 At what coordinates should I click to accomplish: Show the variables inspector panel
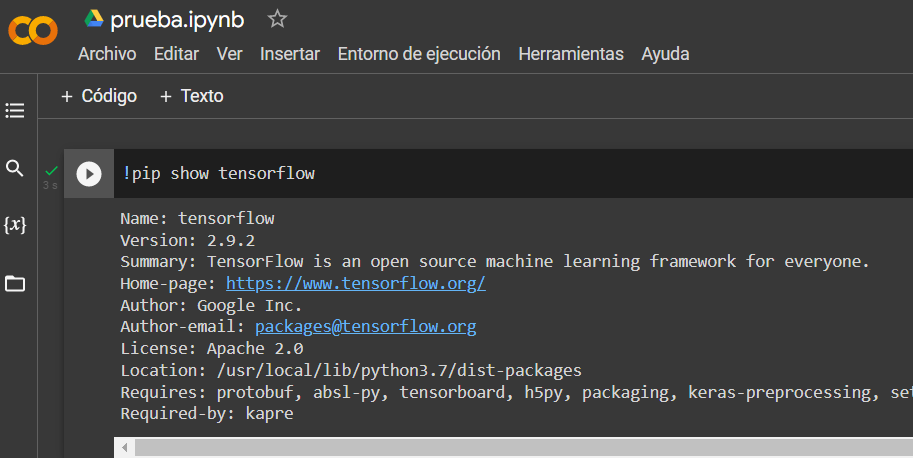(15, 226)
